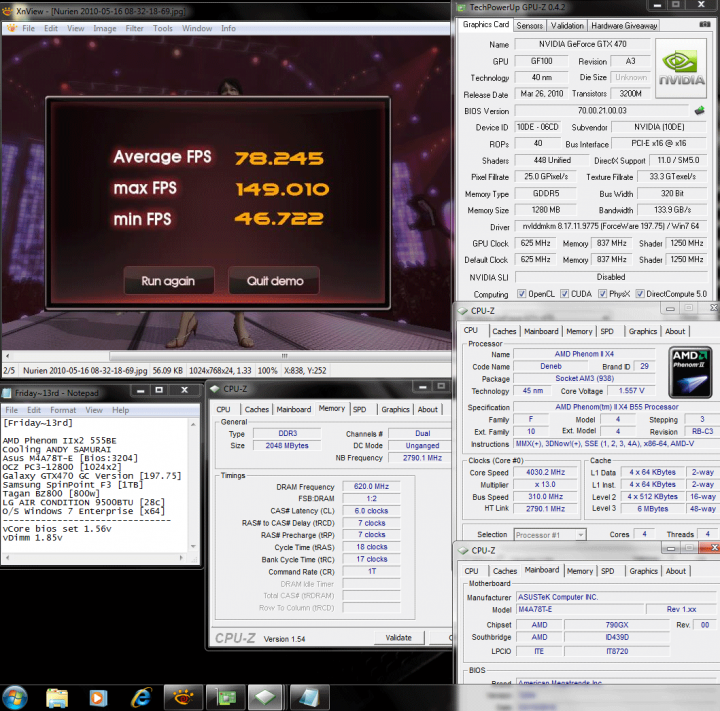Screen dimensions: 720x711
Task: Switch to CPU-Z taskbar icon
Action: point(266,698)
